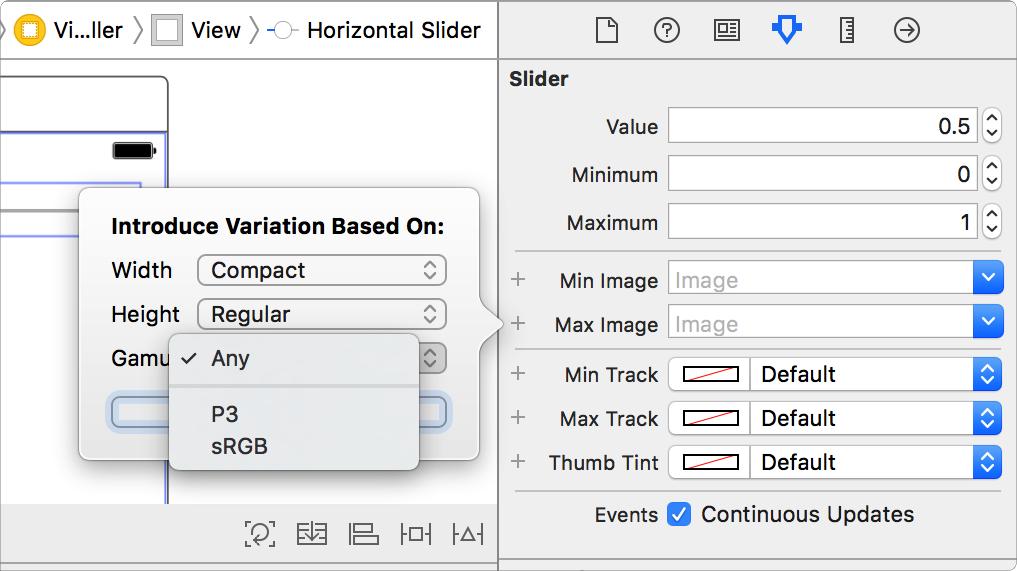Select the Attributes inspector icon
1017x571 pixels.
tap(787, 31)
